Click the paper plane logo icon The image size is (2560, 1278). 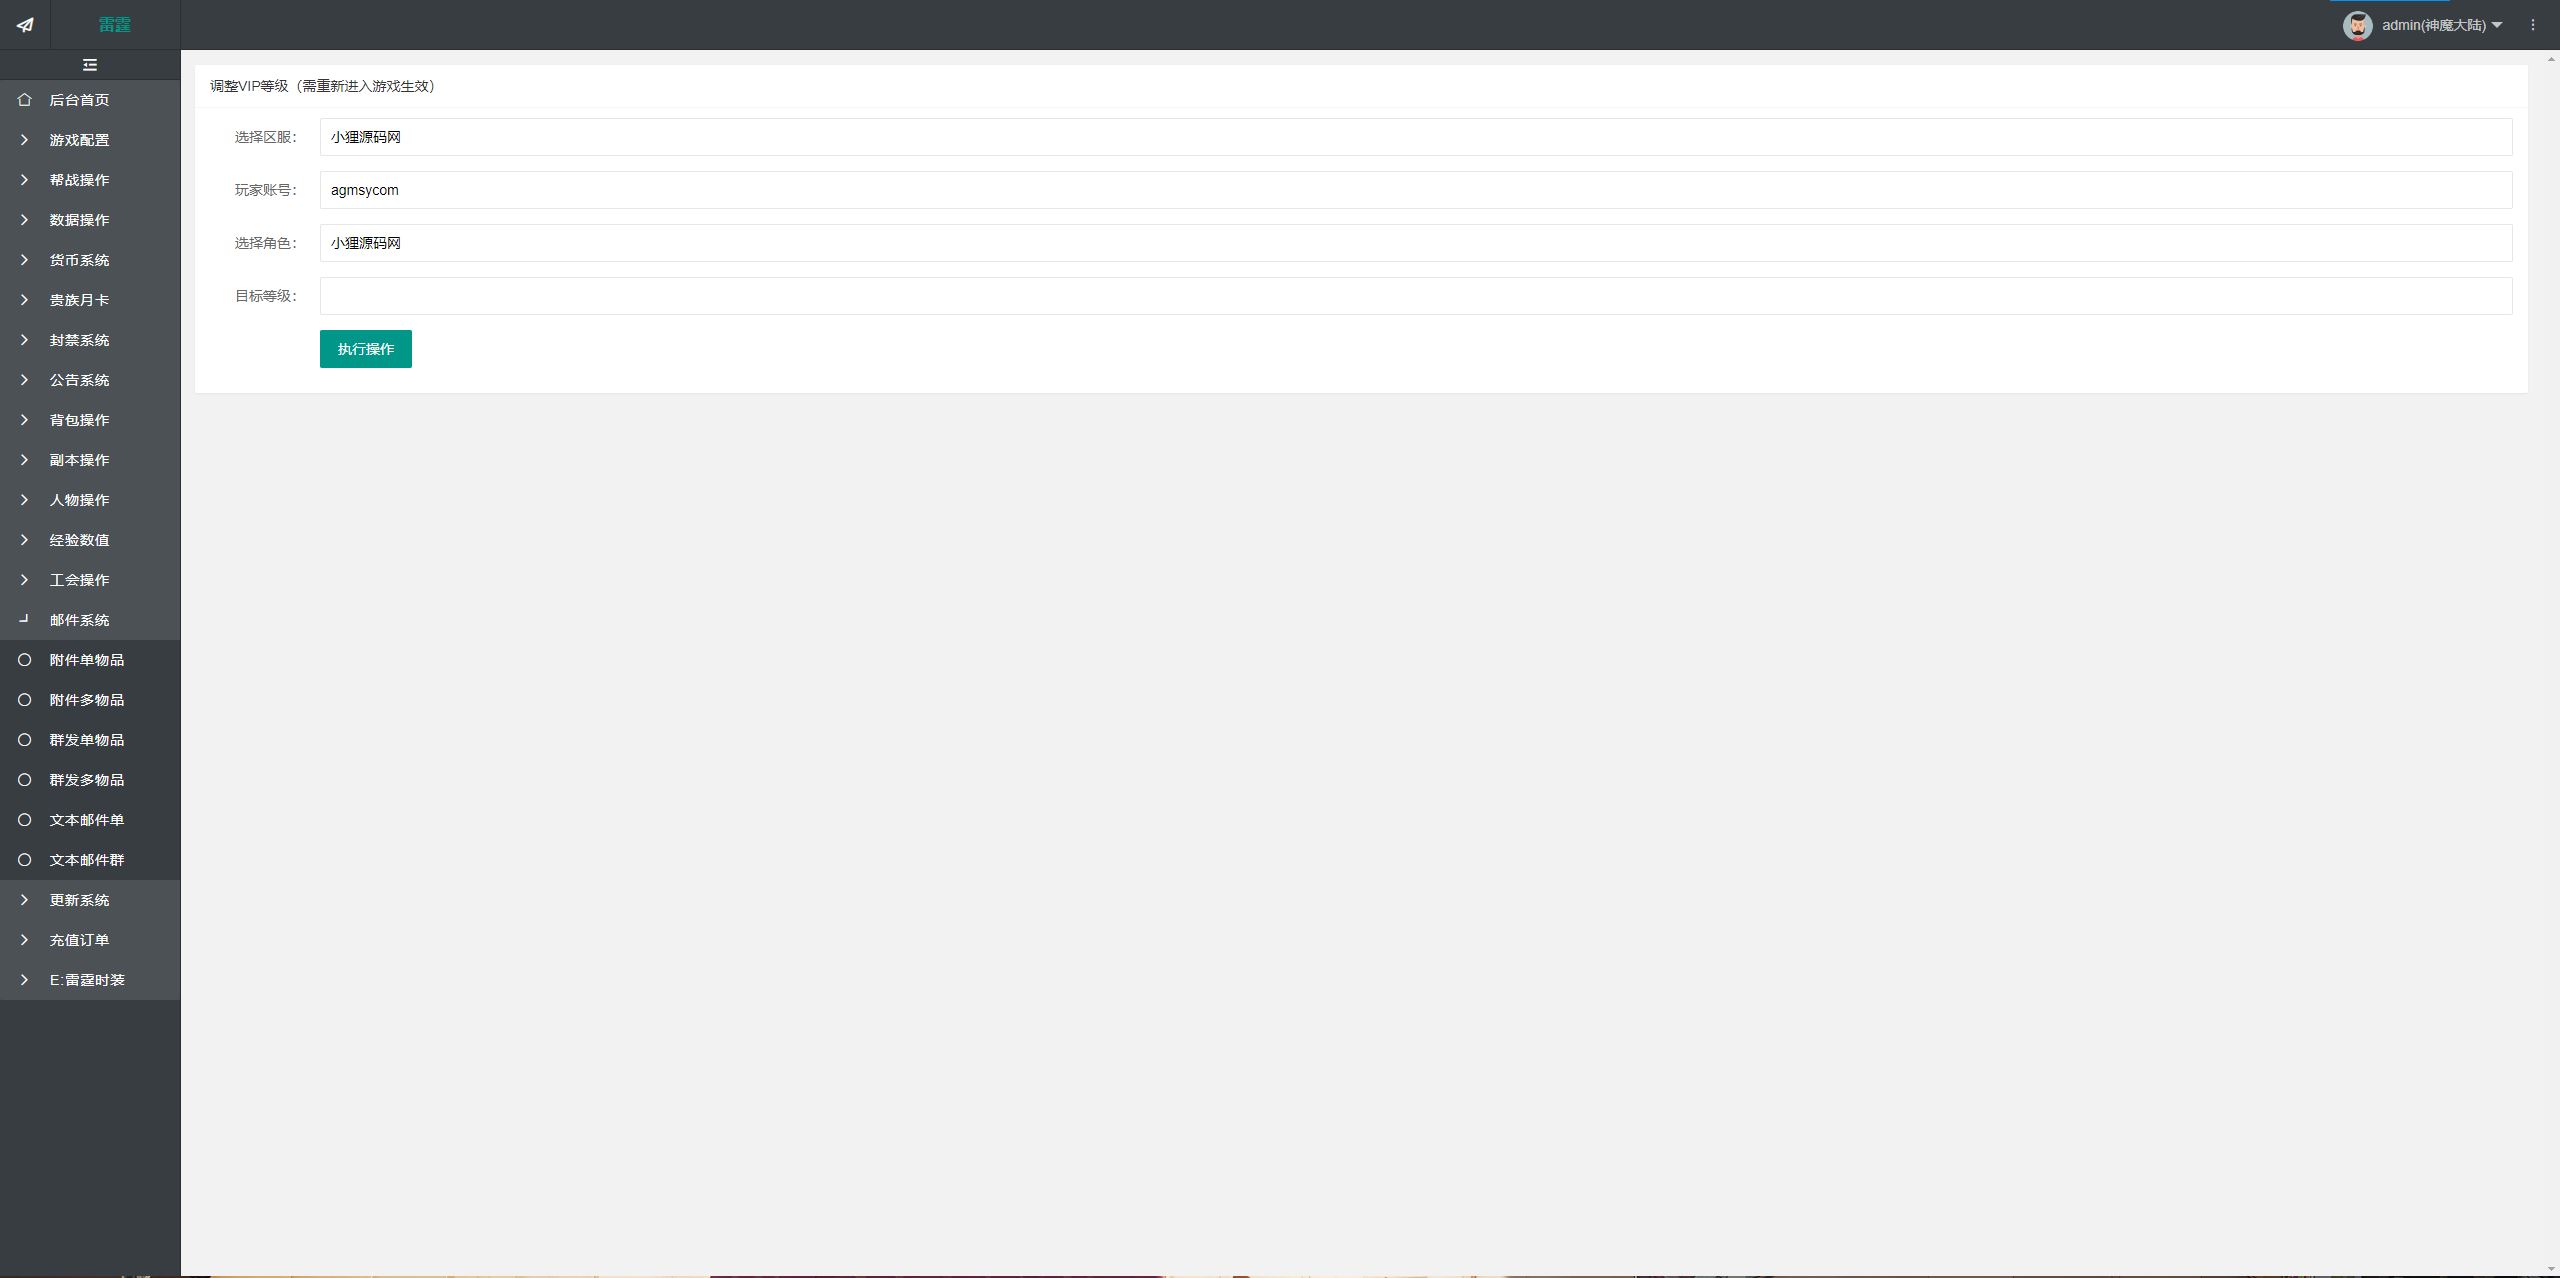(x=25, y=25)
